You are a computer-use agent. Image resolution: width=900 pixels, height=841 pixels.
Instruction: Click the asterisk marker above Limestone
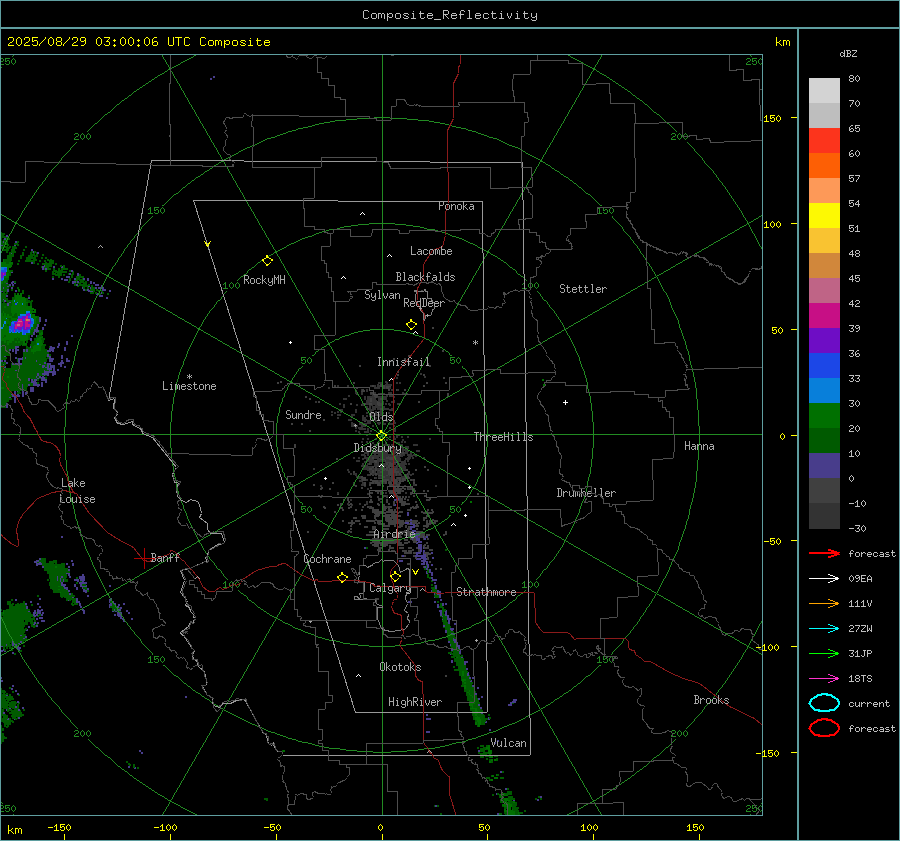(x=189, y=377)
